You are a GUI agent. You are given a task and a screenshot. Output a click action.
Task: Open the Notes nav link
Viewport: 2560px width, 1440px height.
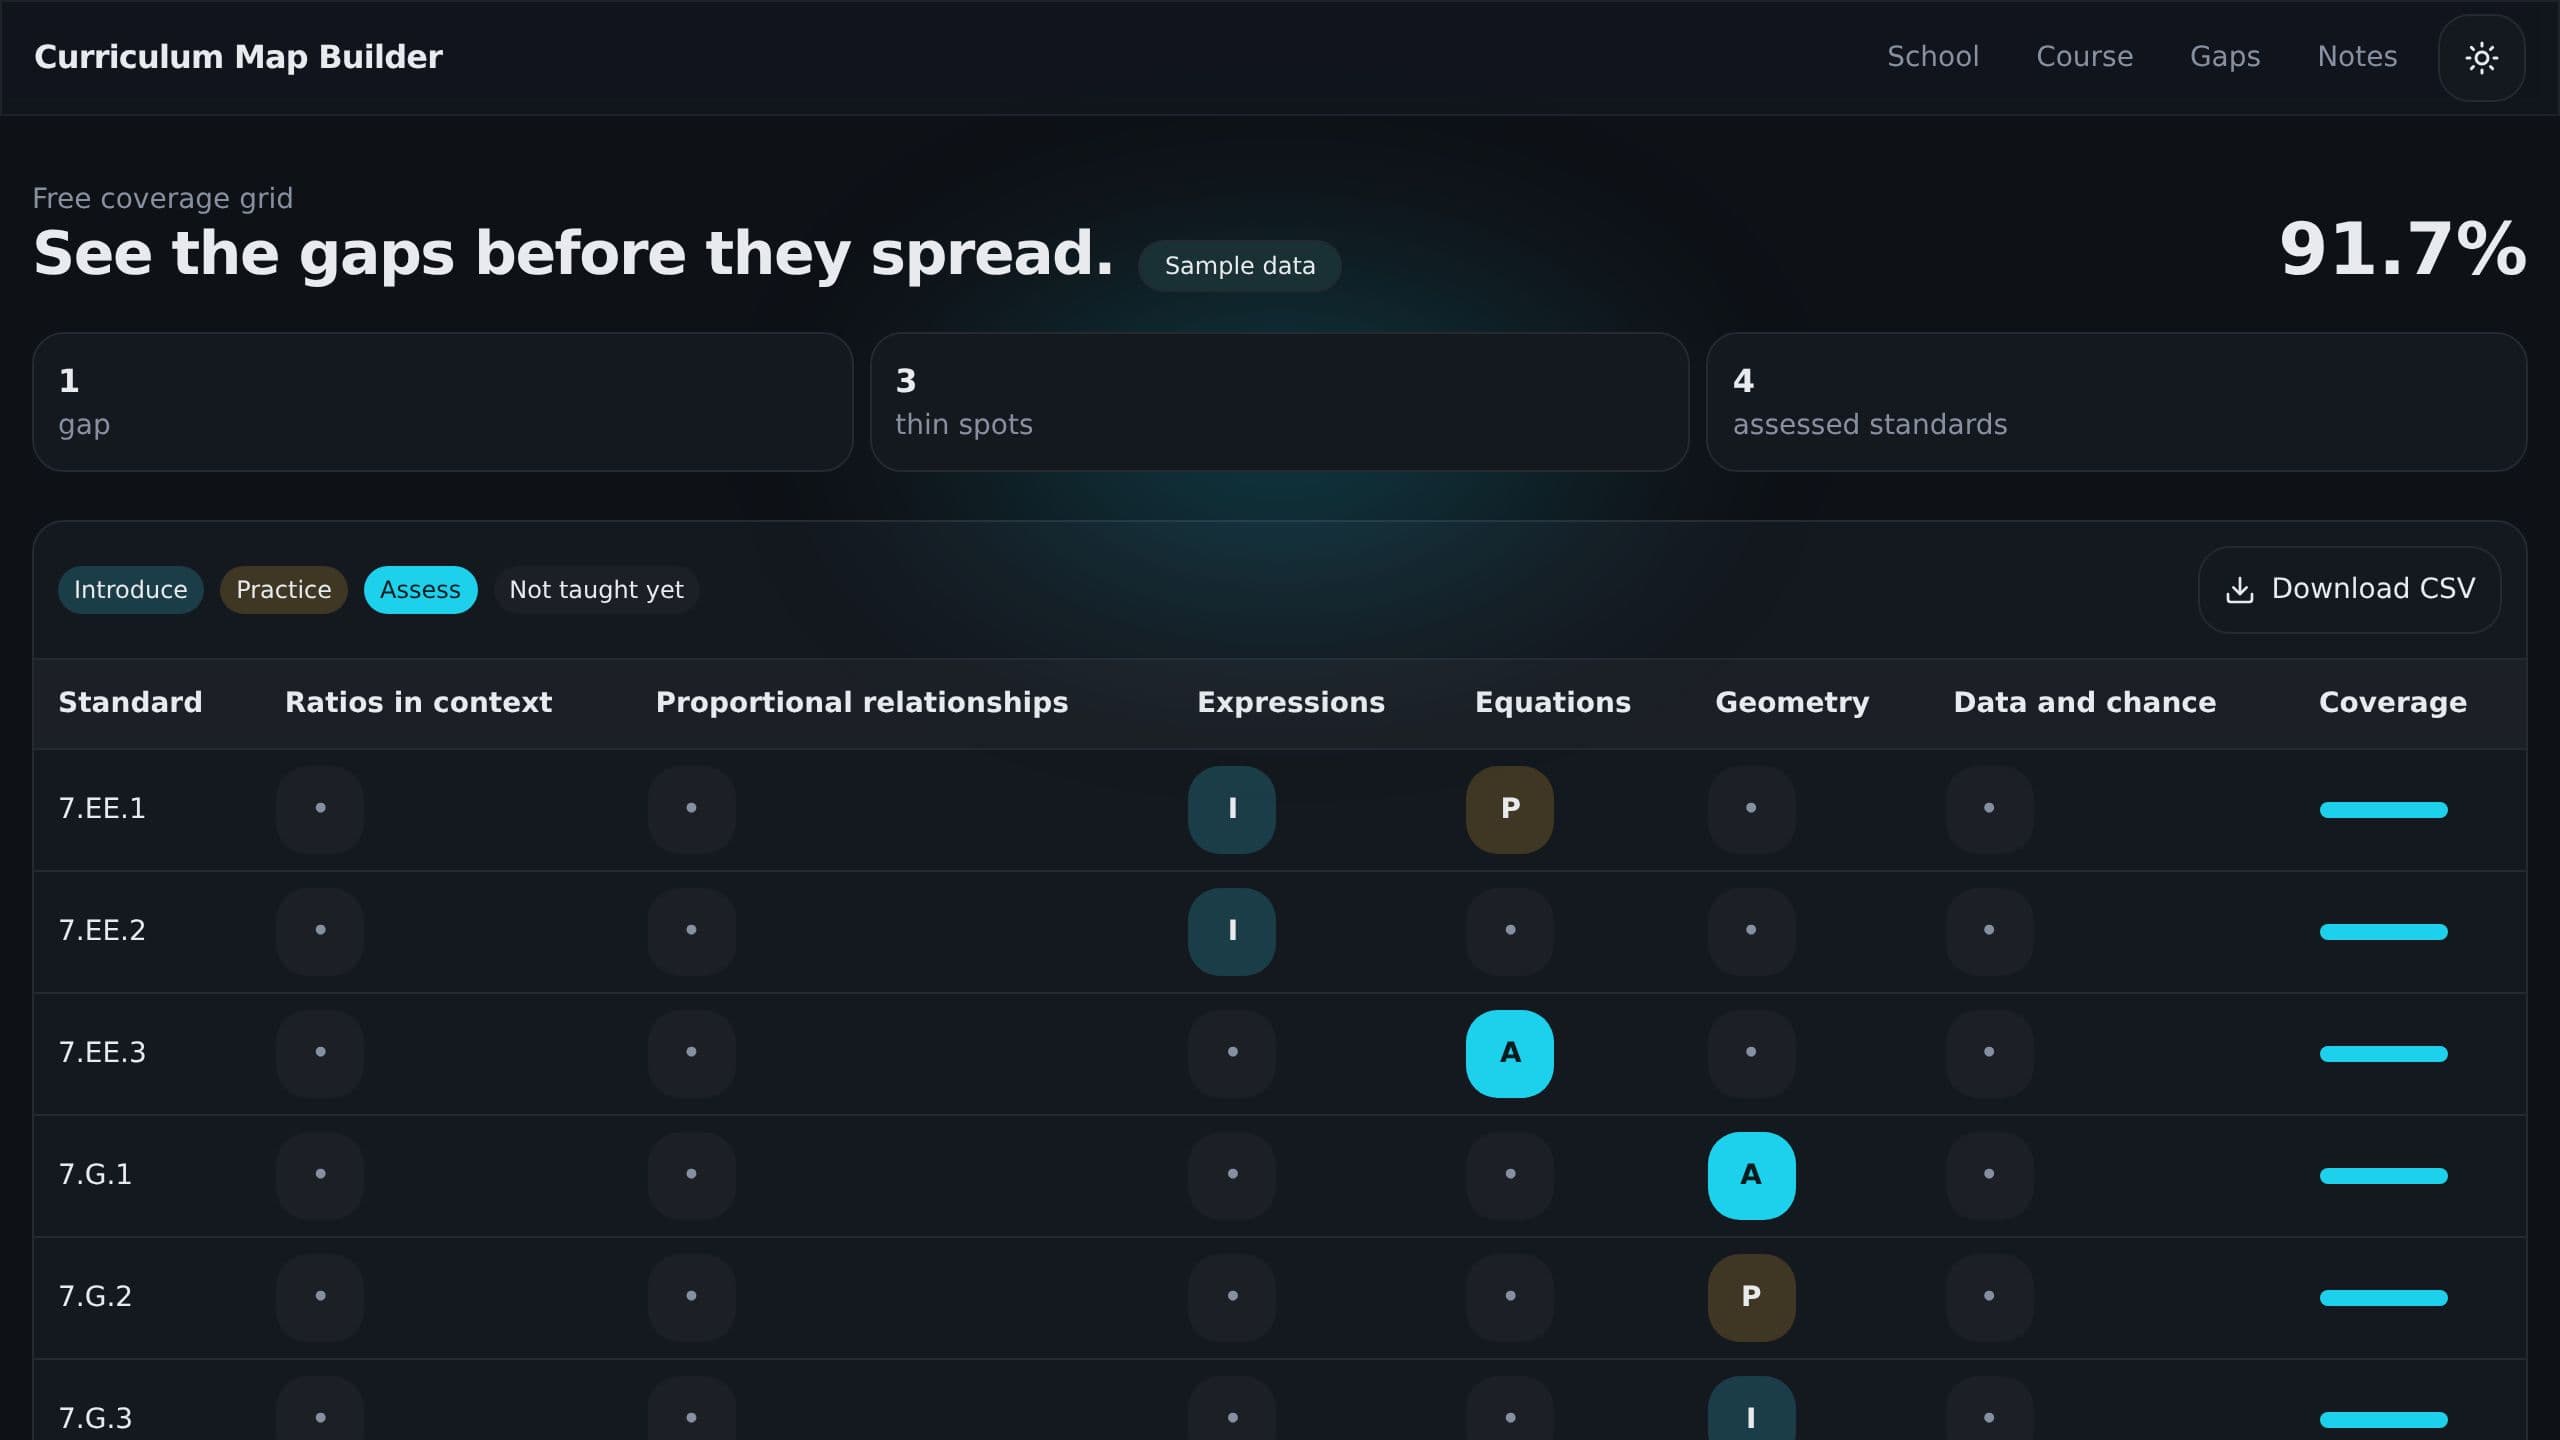click(2357, 57)
